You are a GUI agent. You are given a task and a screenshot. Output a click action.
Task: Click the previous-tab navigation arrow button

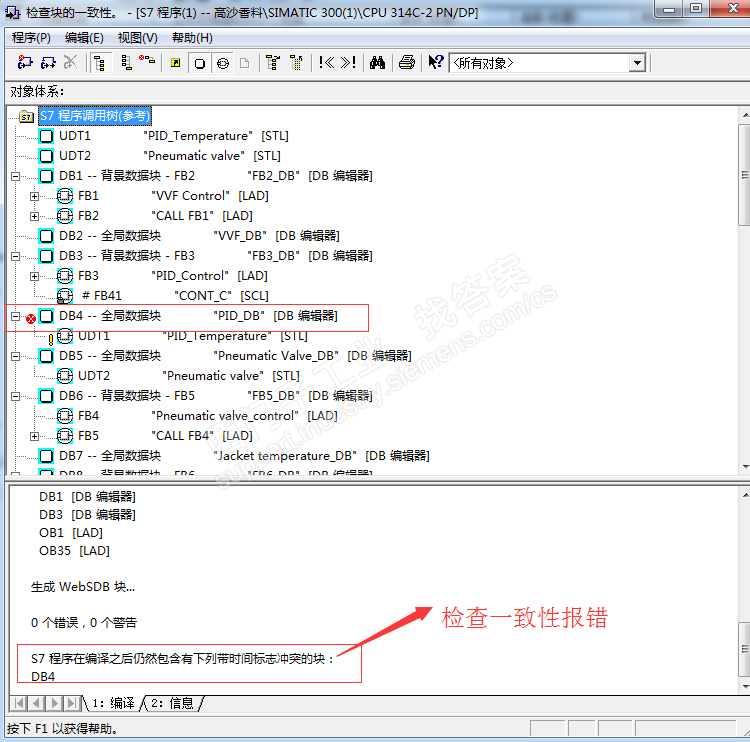click(36, 703)
